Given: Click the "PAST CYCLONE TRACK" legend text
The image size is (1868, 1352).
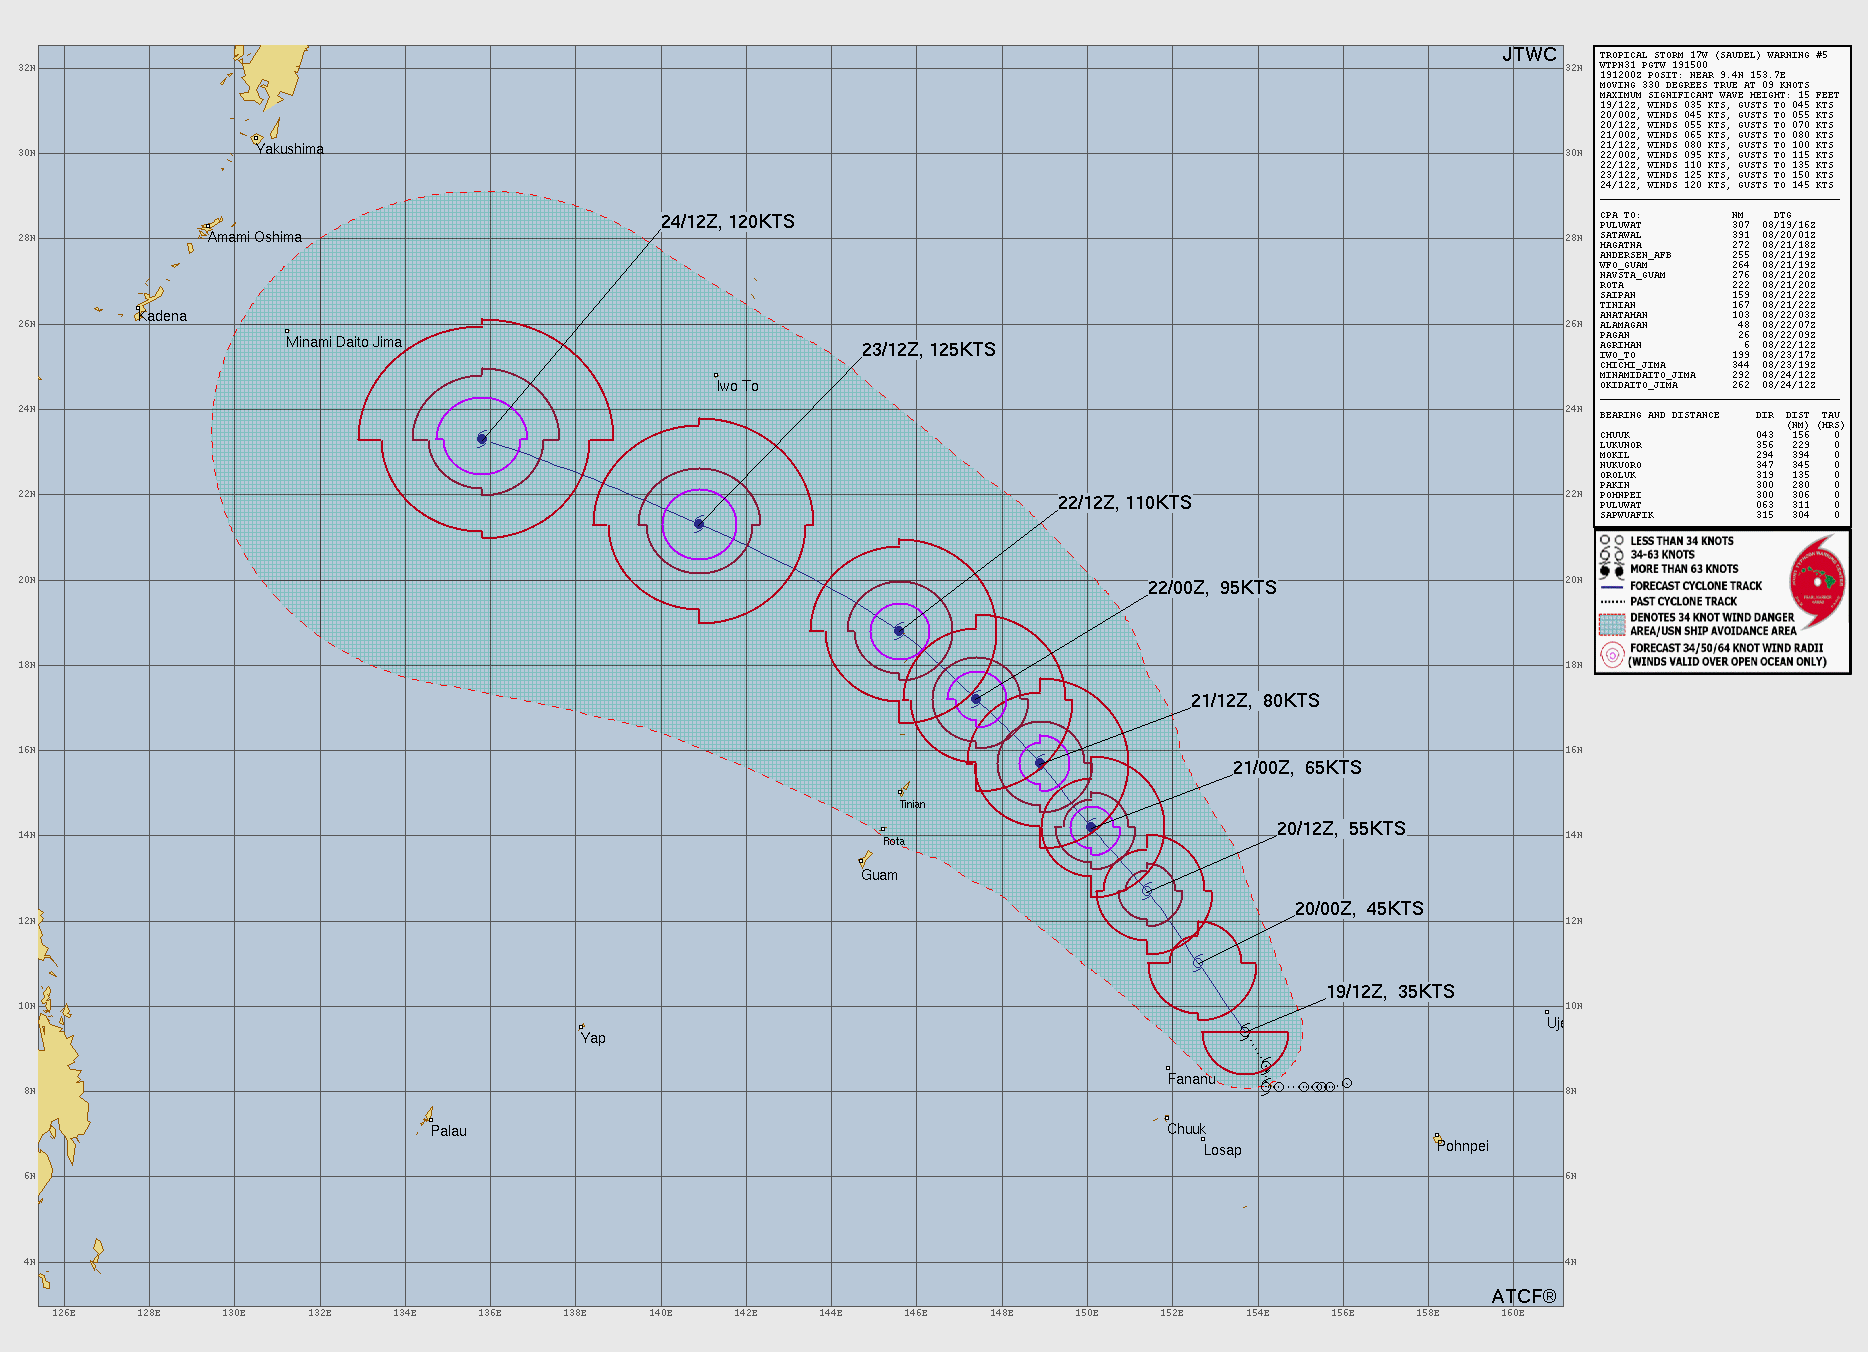Looking at the screenshot, I should click(x=1684, y=602).
